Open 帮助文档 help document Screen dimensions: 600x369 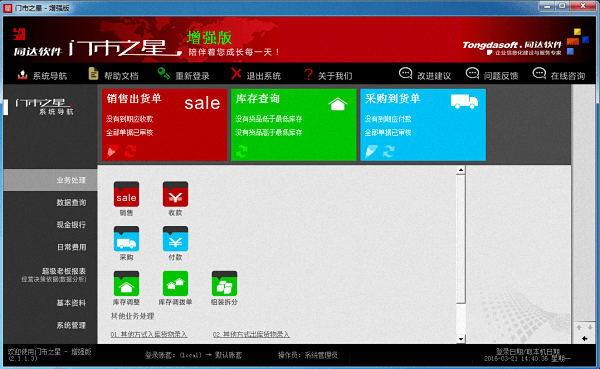(x=113, y=74)
